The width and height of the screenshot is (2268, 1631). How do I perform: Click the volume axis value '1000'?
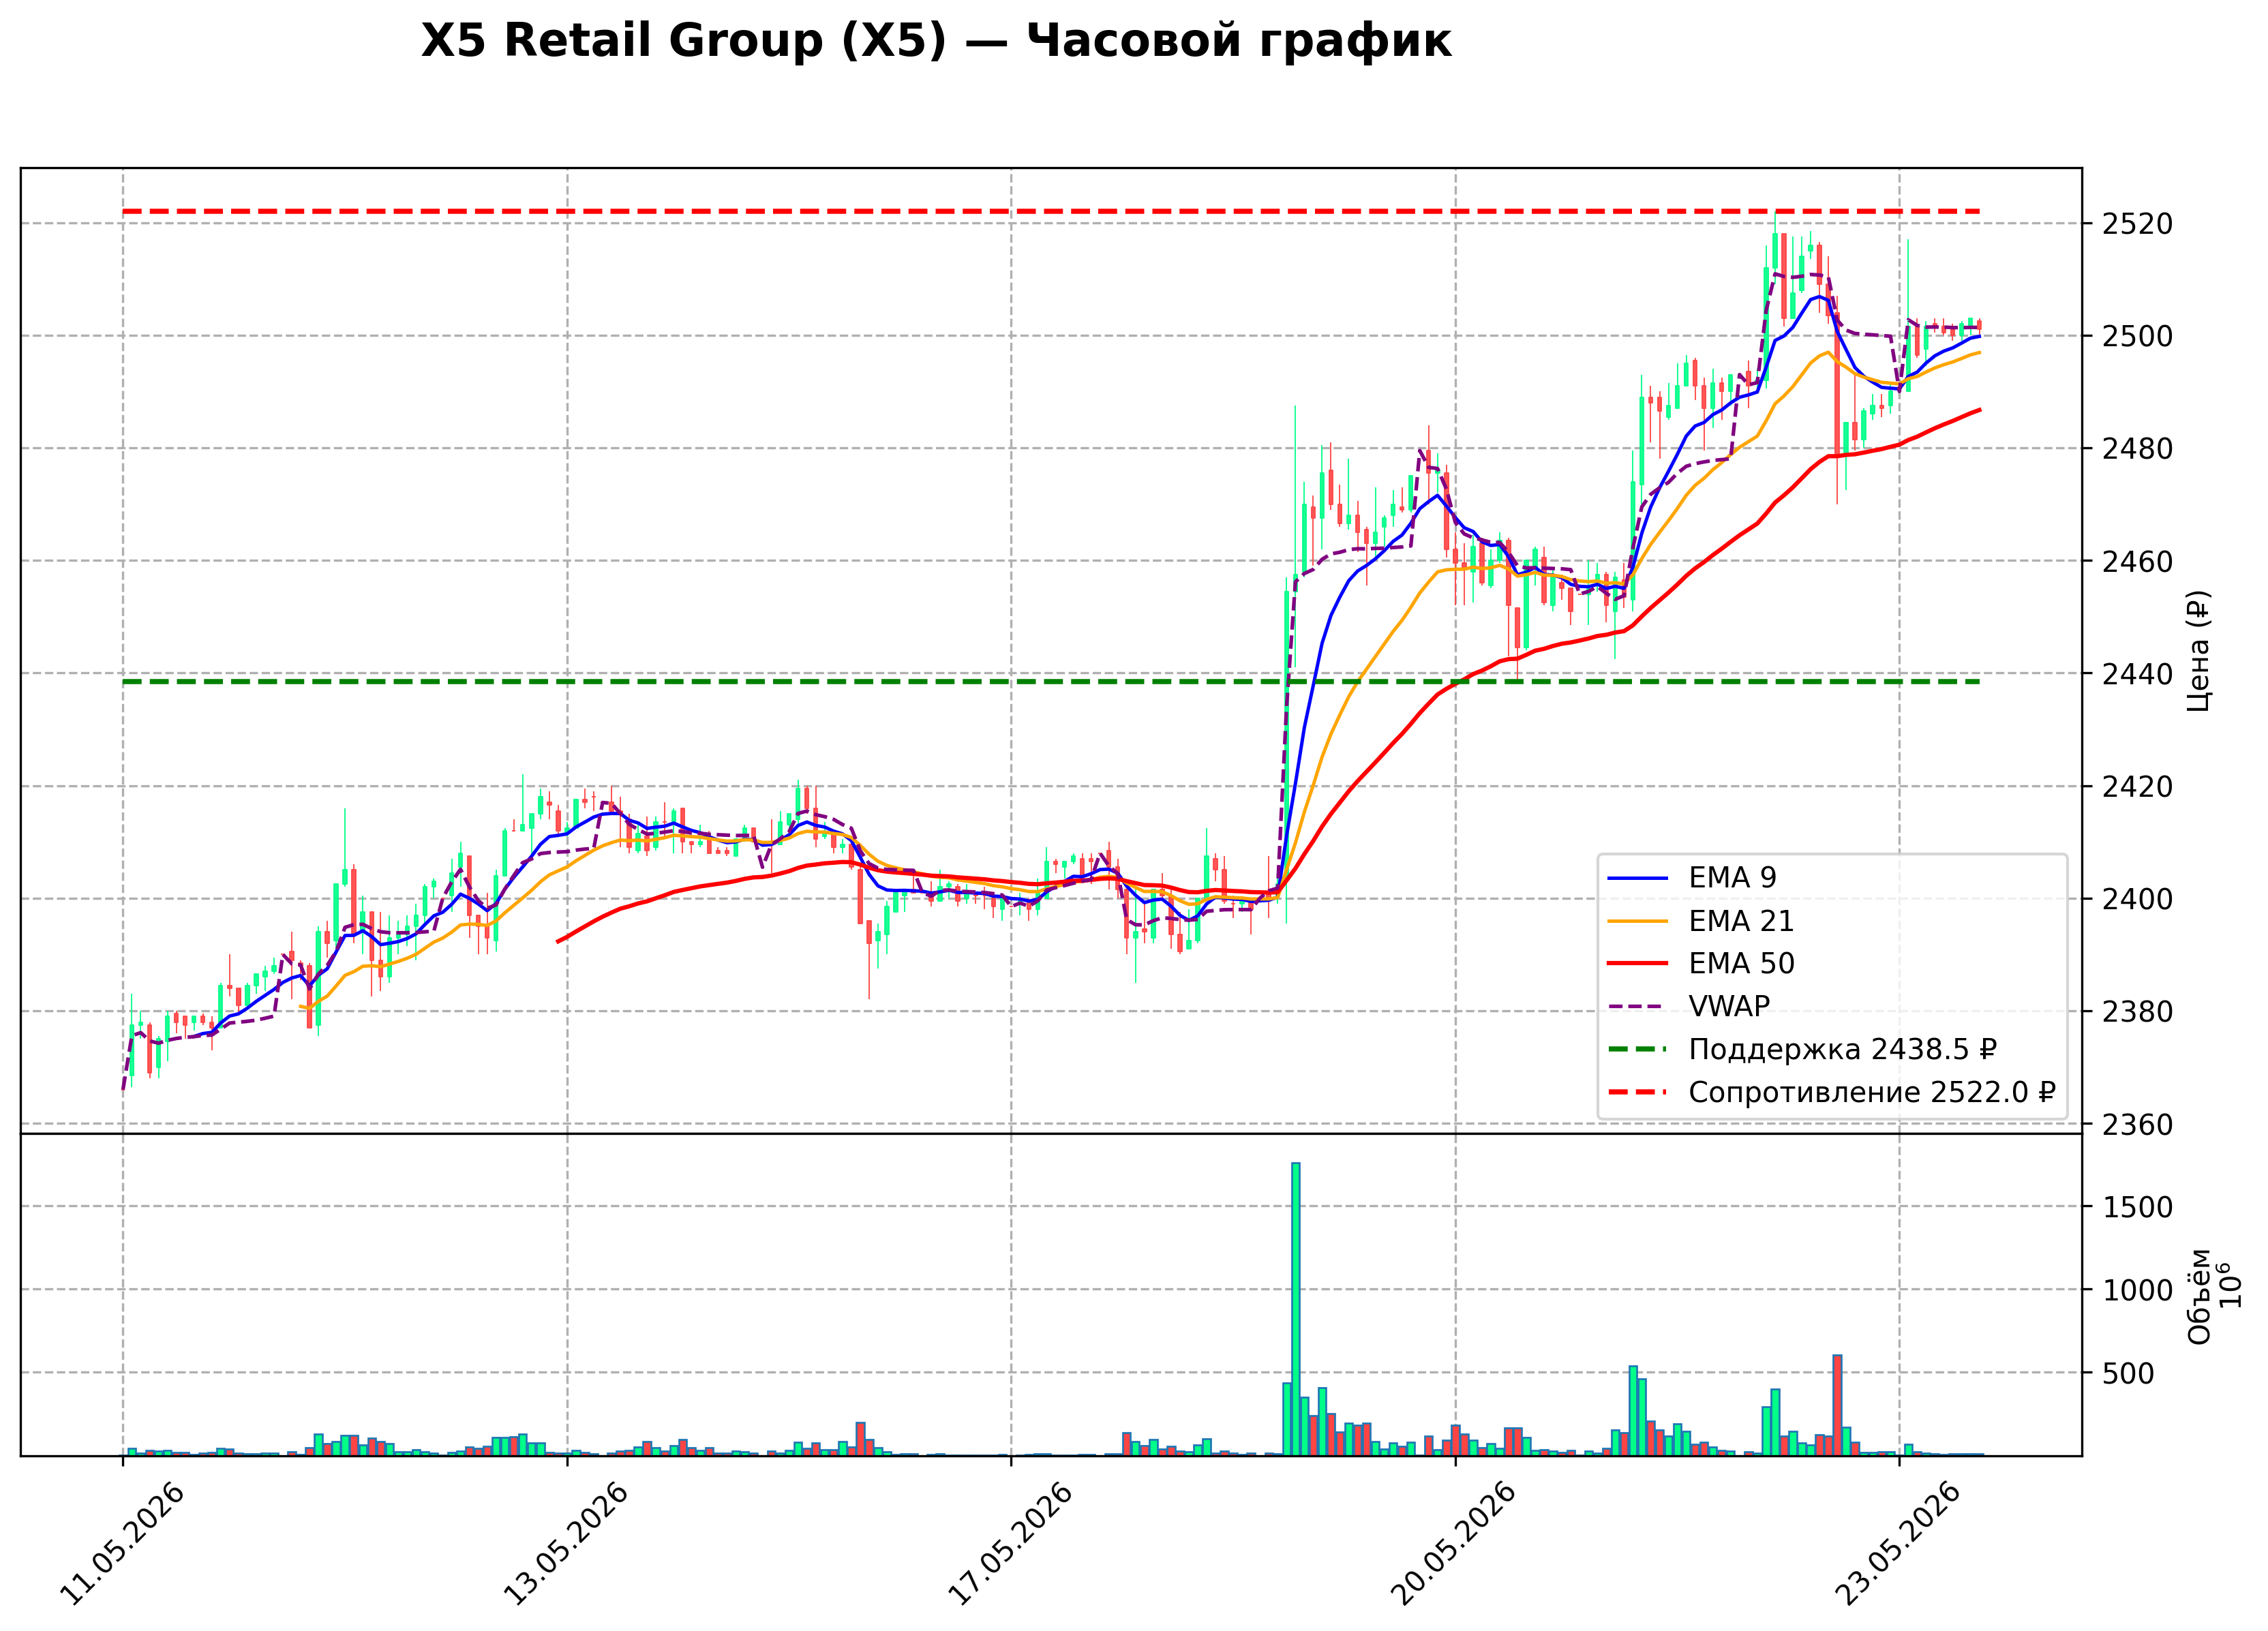(x=2138, y=1291)
